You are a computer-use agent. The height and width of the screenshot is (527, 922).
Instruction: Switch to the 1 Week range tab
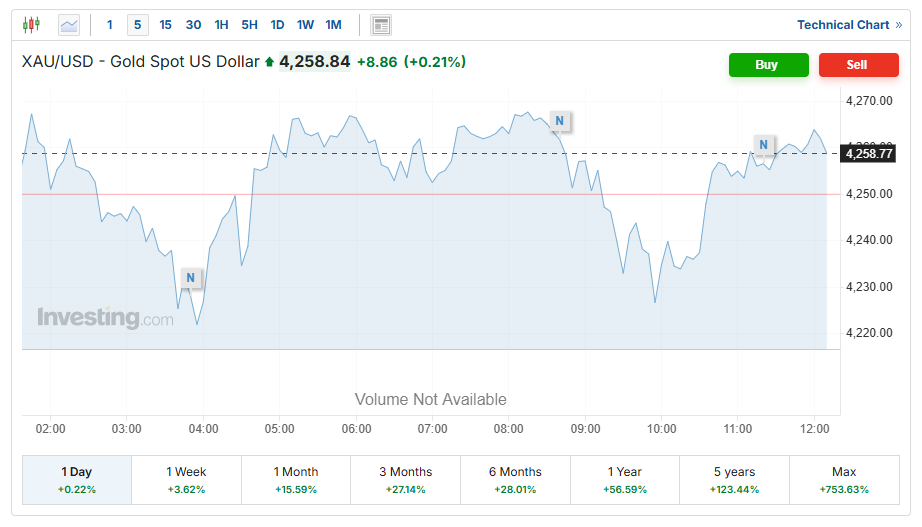[186, 480]
